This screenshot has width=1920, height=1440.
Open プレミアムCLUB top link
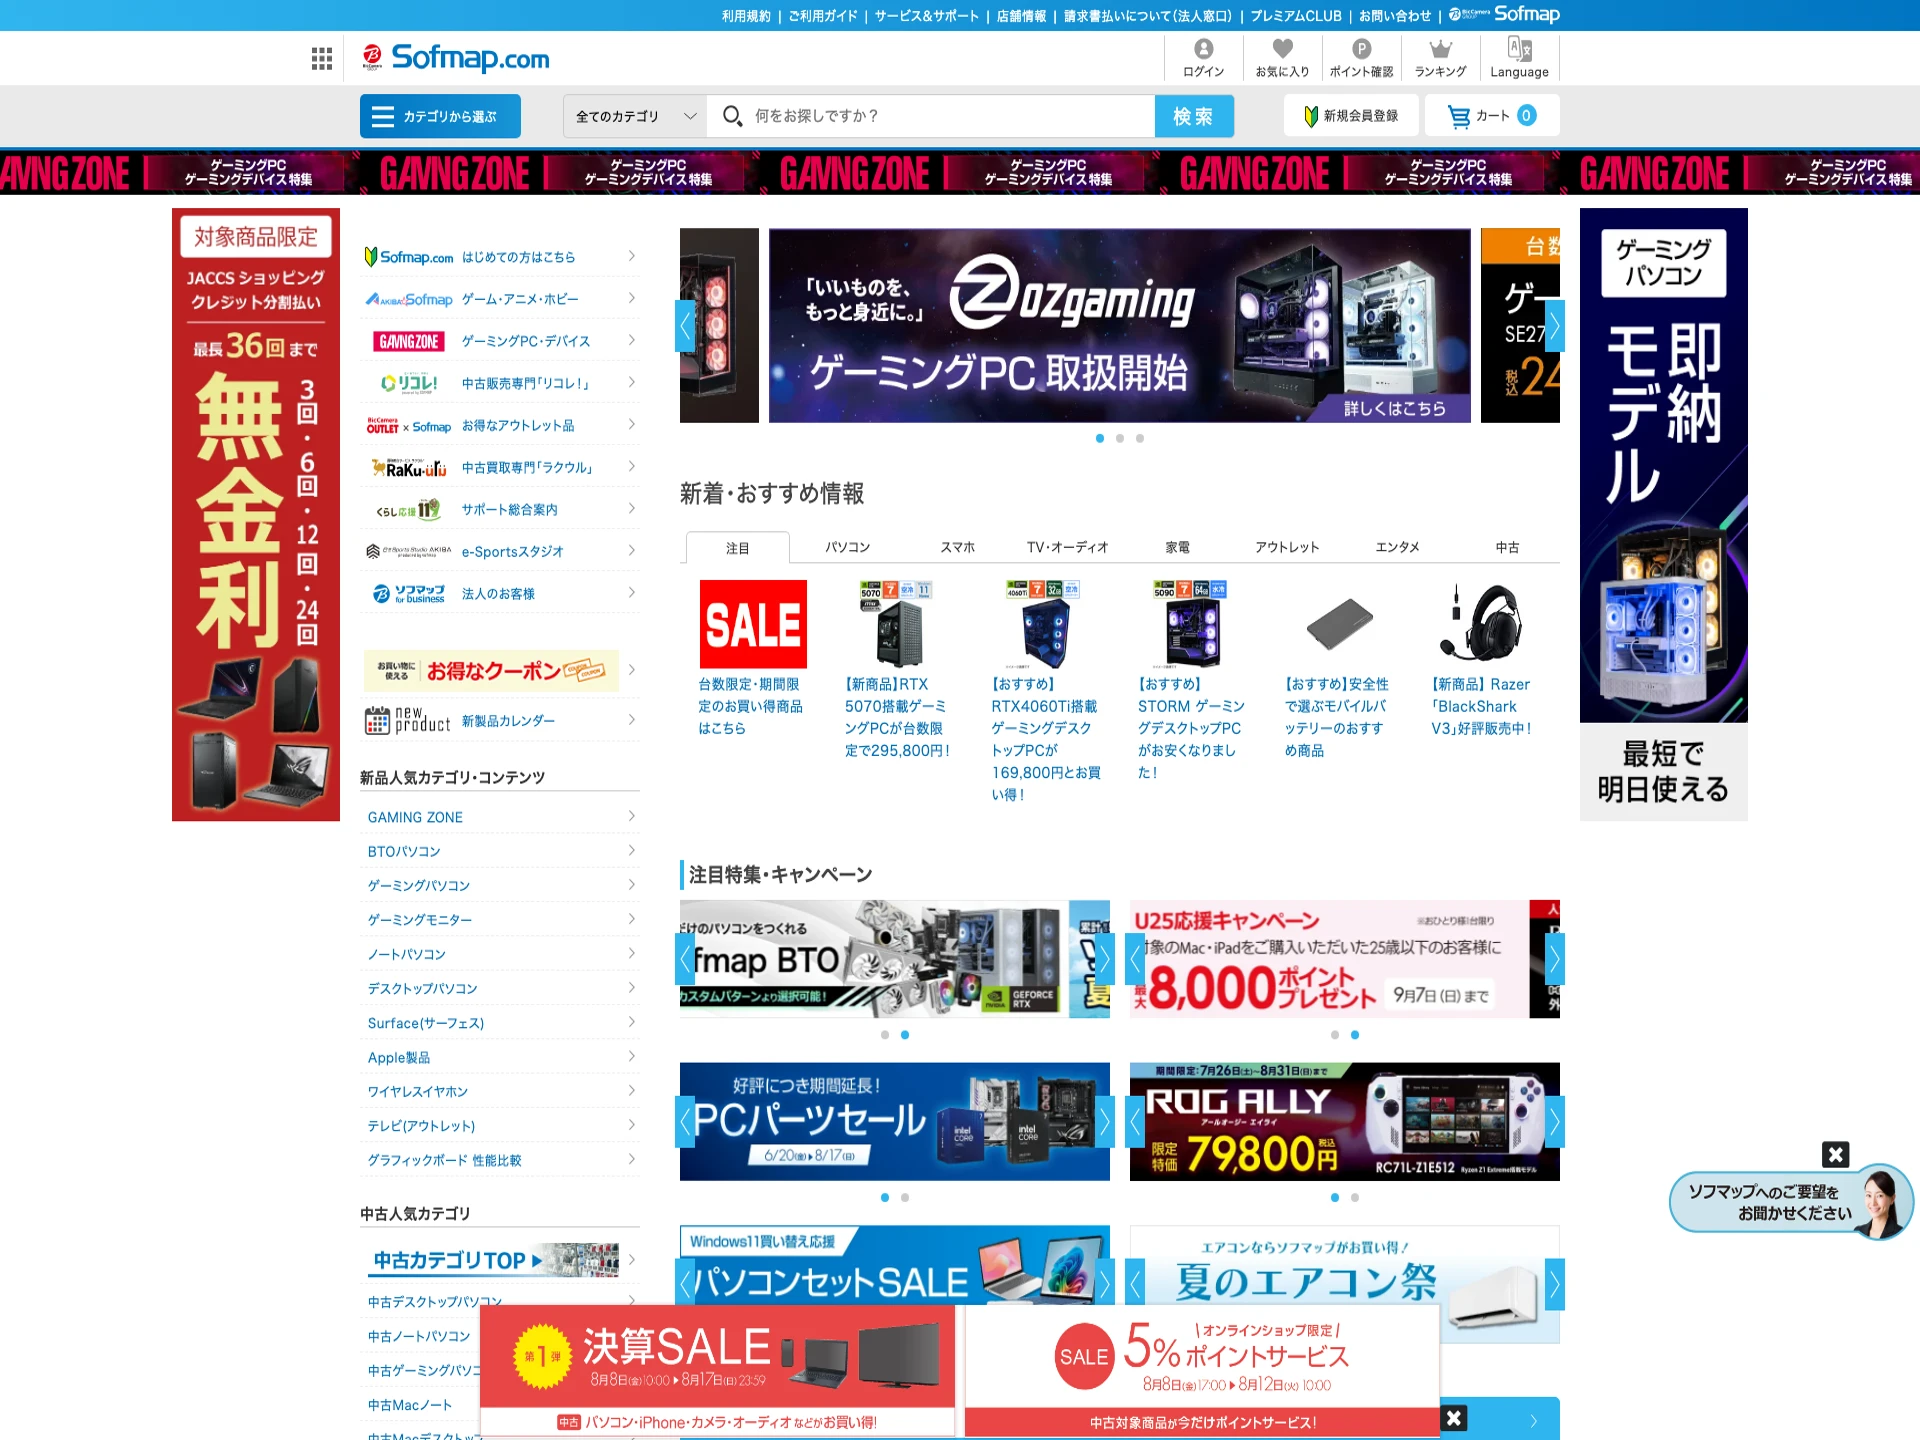click(x=1296, y=15)
